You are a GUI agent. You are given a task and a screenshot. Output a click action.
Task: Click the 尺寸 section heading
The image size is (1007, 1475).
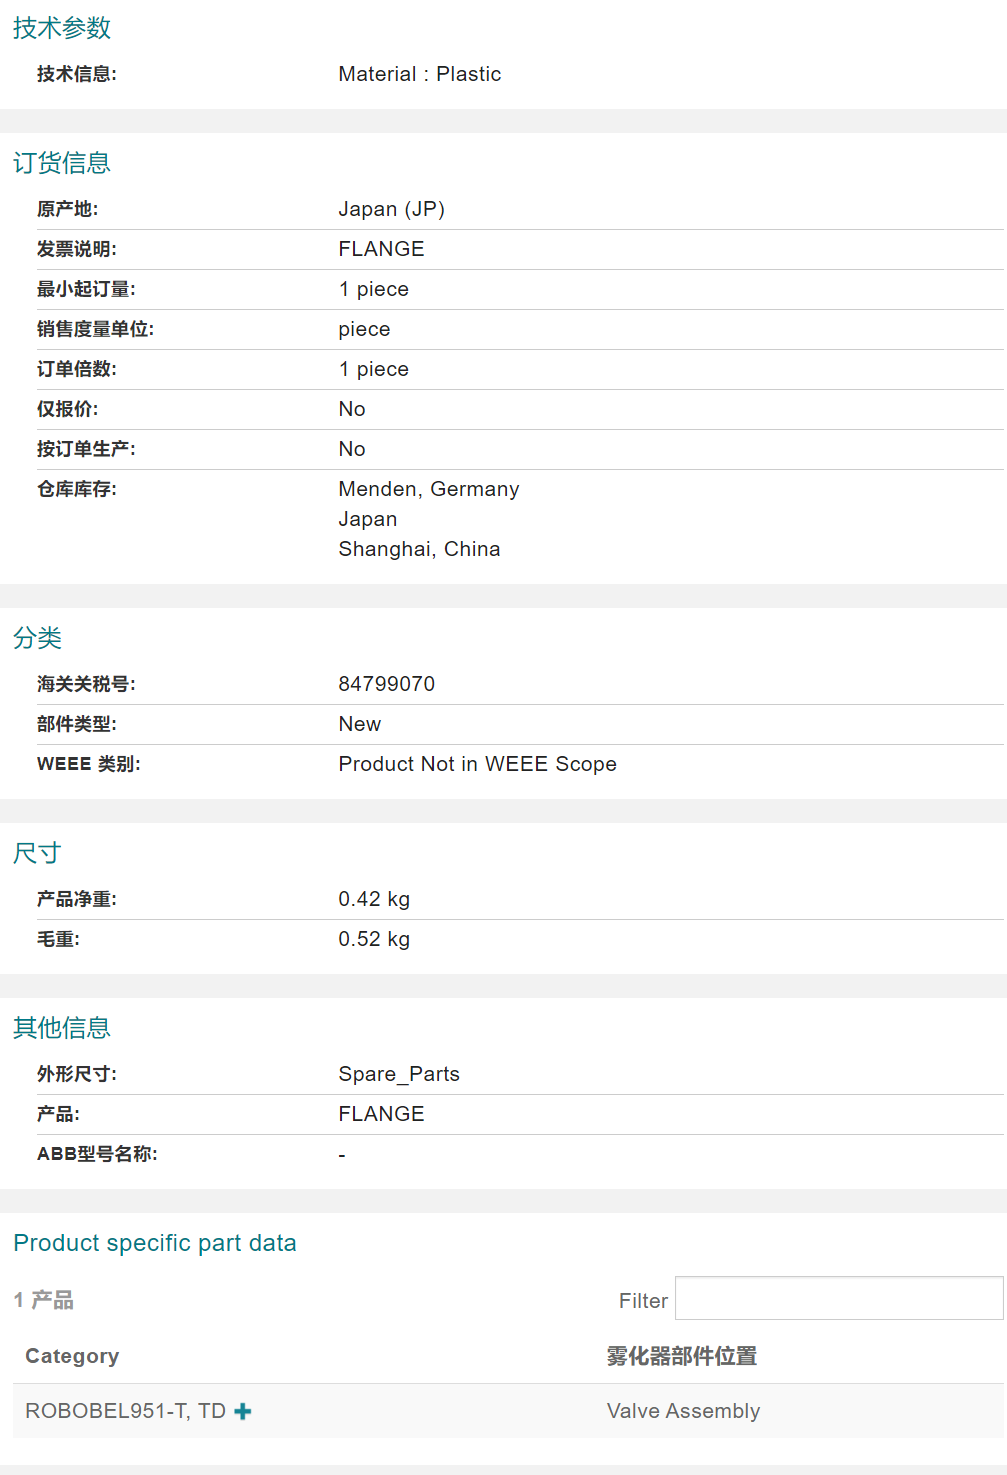click(x=38, y=853)
